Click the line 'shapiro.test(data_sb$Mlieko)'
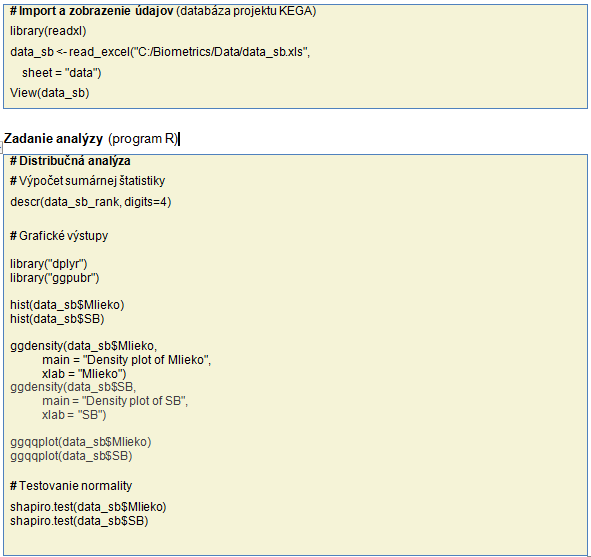Viewport: 591px width, 557px height. (88, 507)
